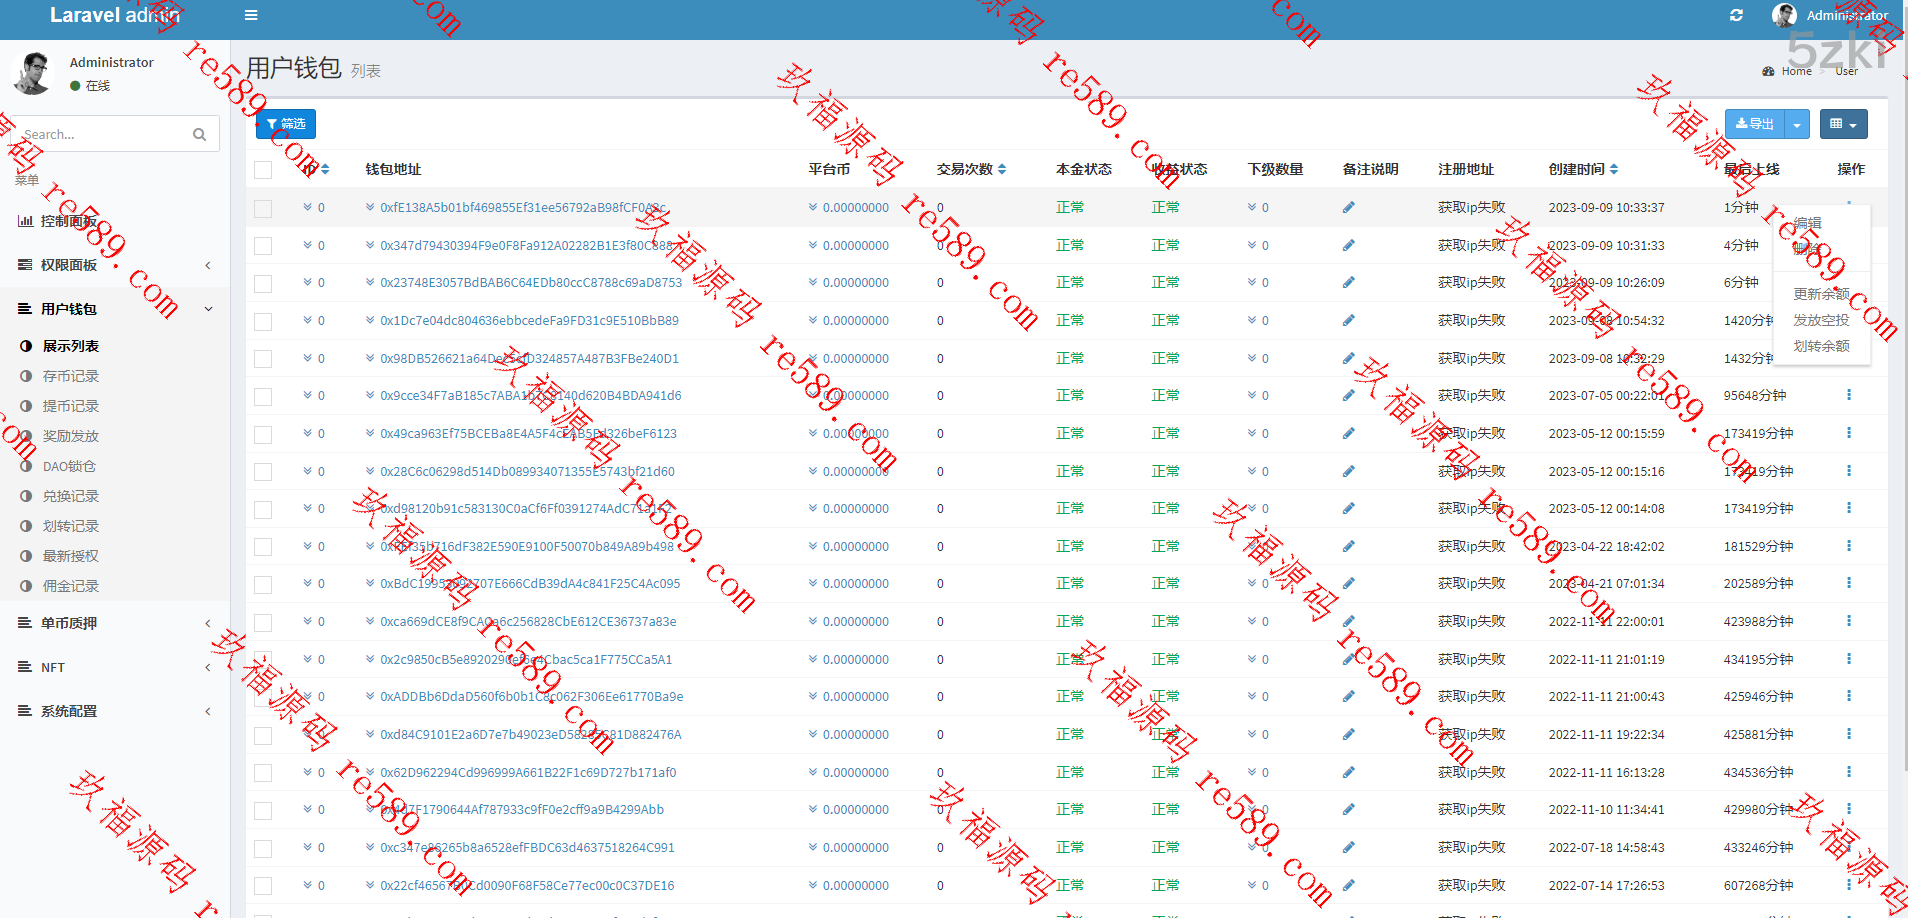Check the first wallet row checkbox
Screen dimensions: 1908x918
click(x=263, y=208)
